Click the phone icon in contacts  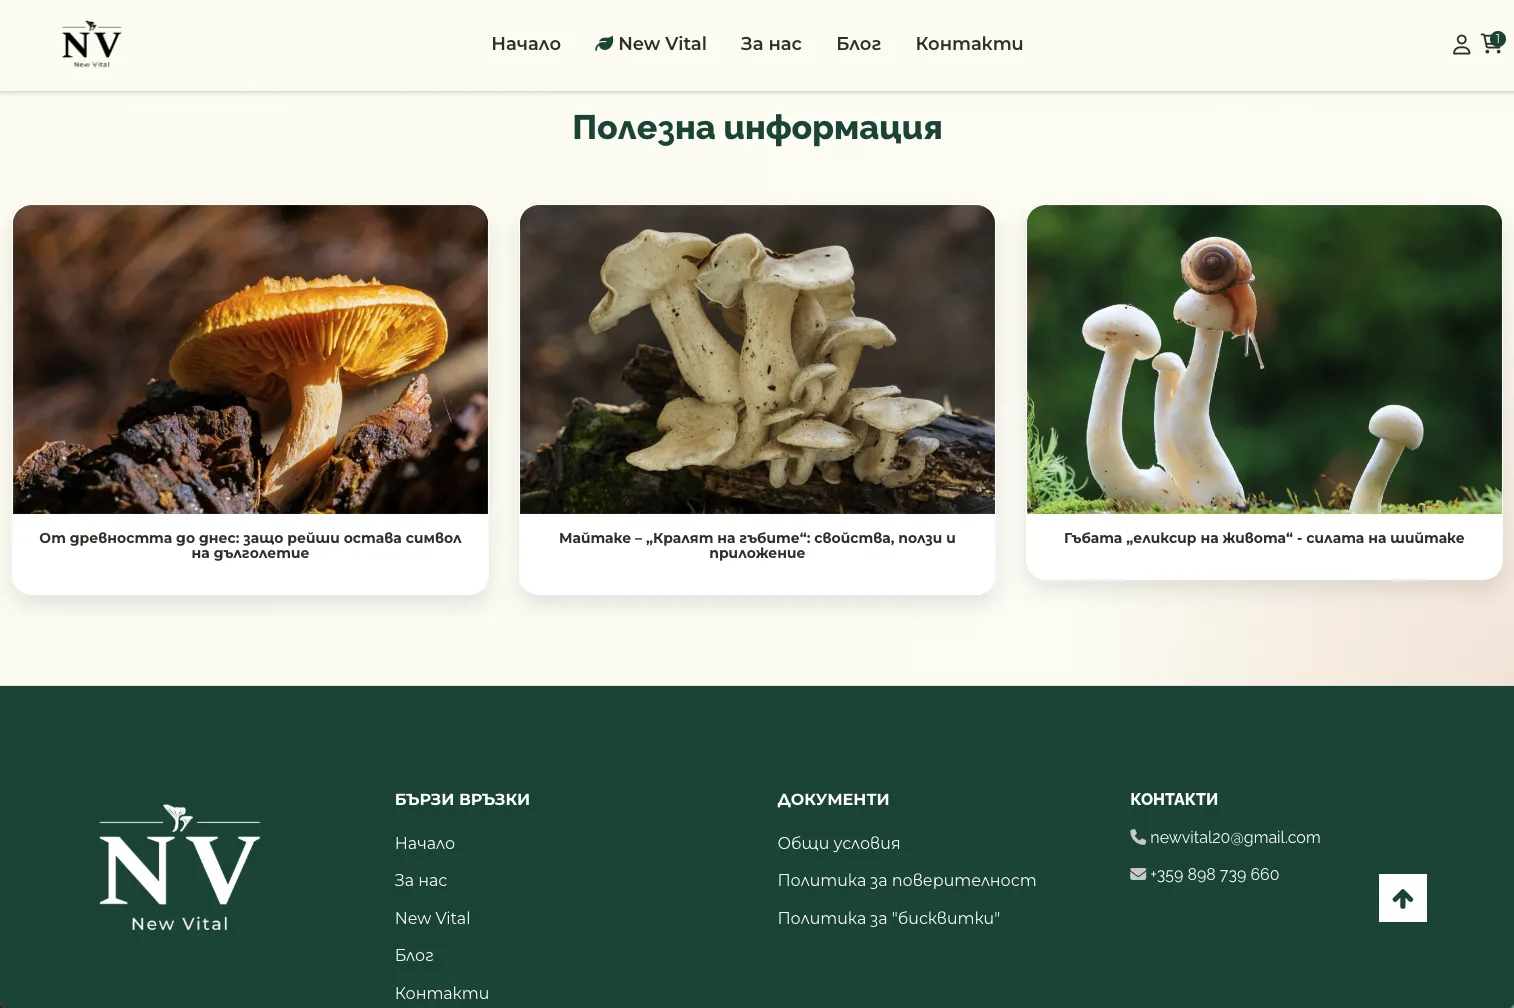coord(1138,837)
